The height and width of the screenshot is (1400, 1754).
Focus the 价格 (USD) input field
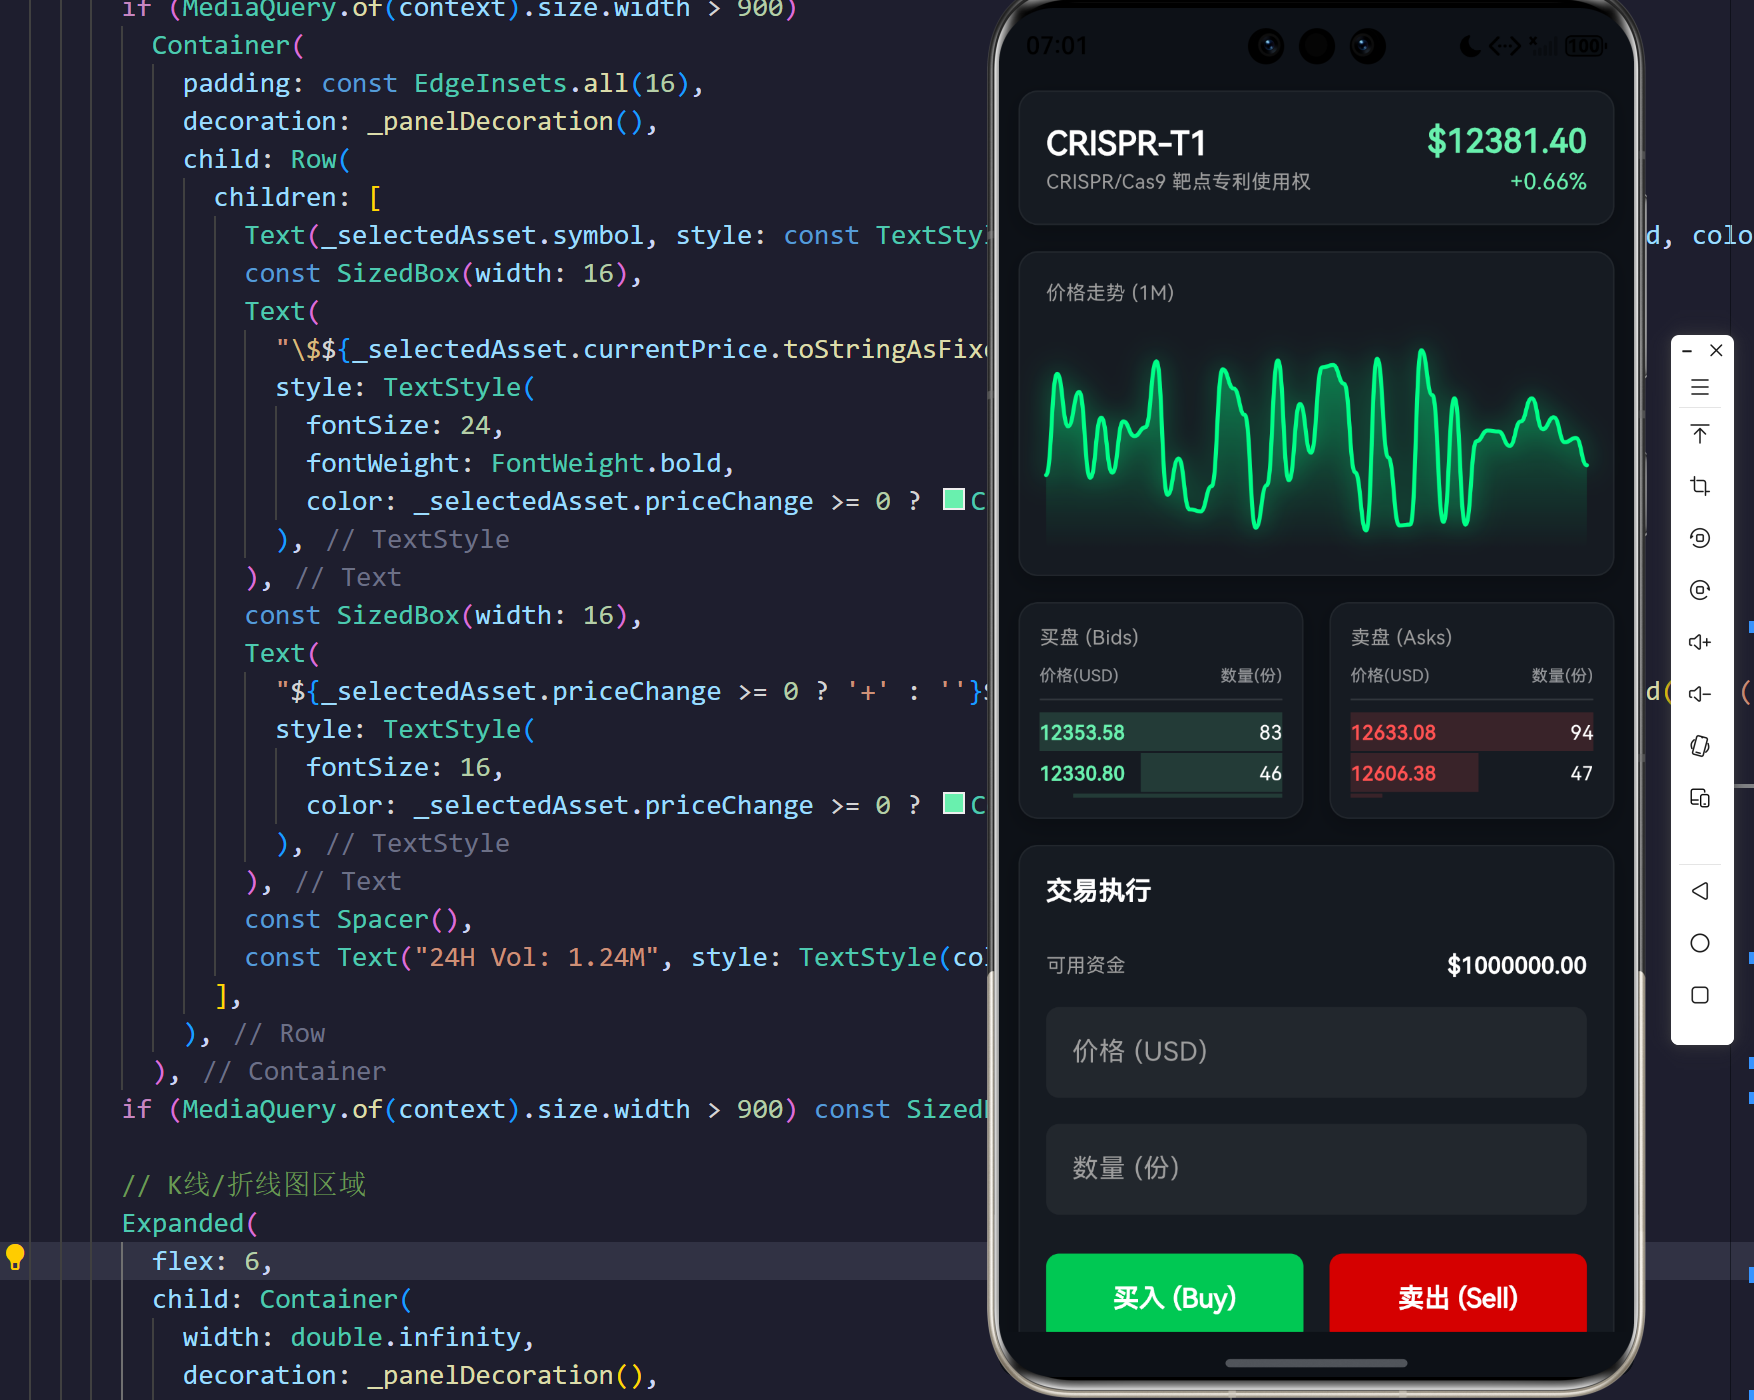point(1316,1052)
